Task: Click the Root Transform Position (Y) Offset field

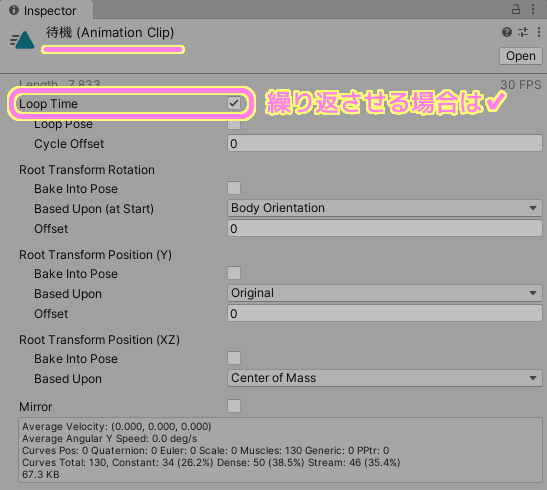Action: click(x=385, y=314)
